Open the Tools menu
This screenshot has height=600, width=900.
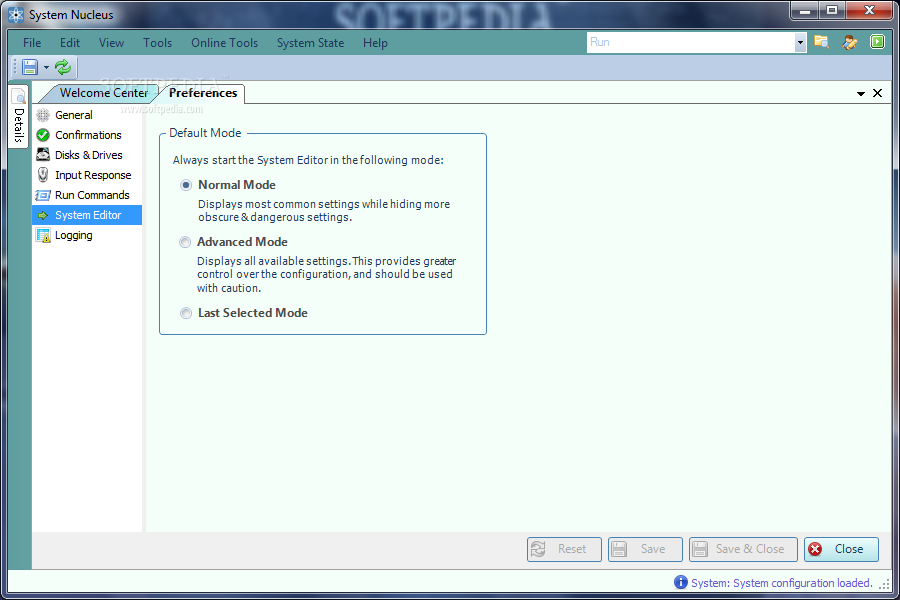(157, 43)
